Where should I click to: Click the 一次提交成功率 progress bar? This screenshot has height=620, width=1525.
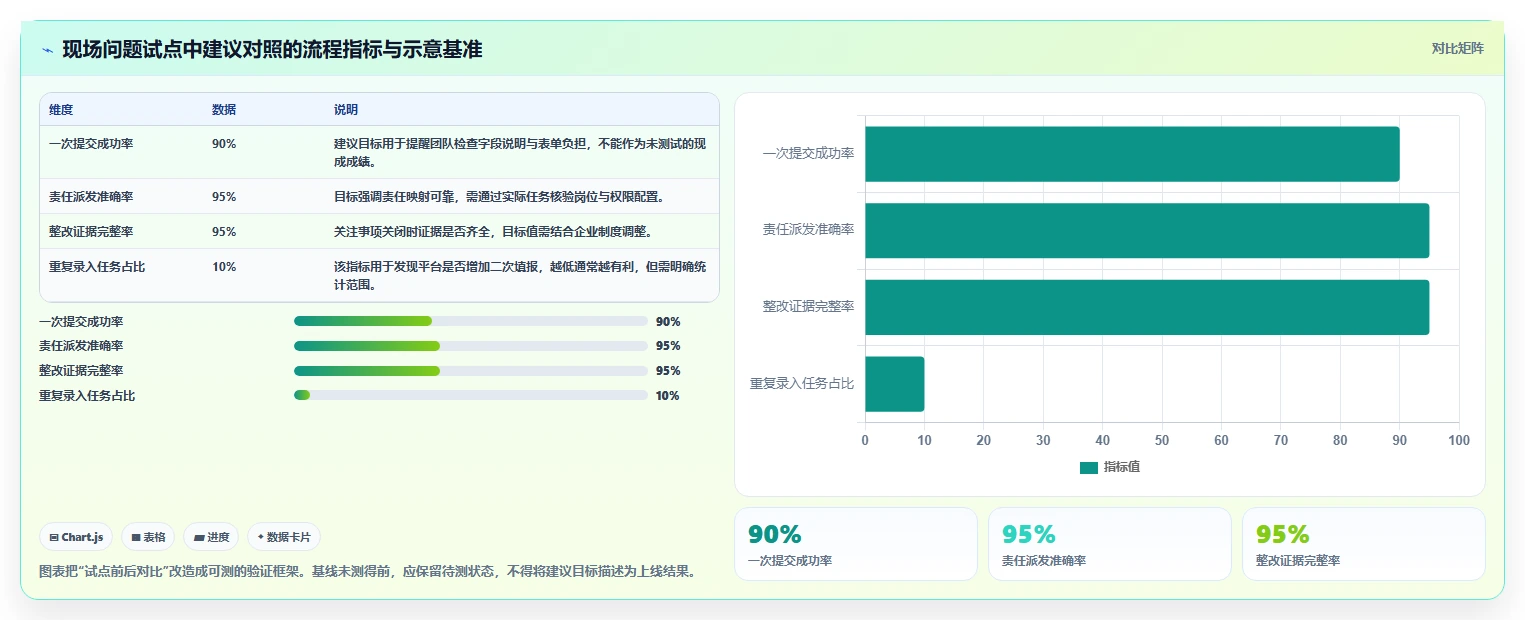[x=471, y=321]
